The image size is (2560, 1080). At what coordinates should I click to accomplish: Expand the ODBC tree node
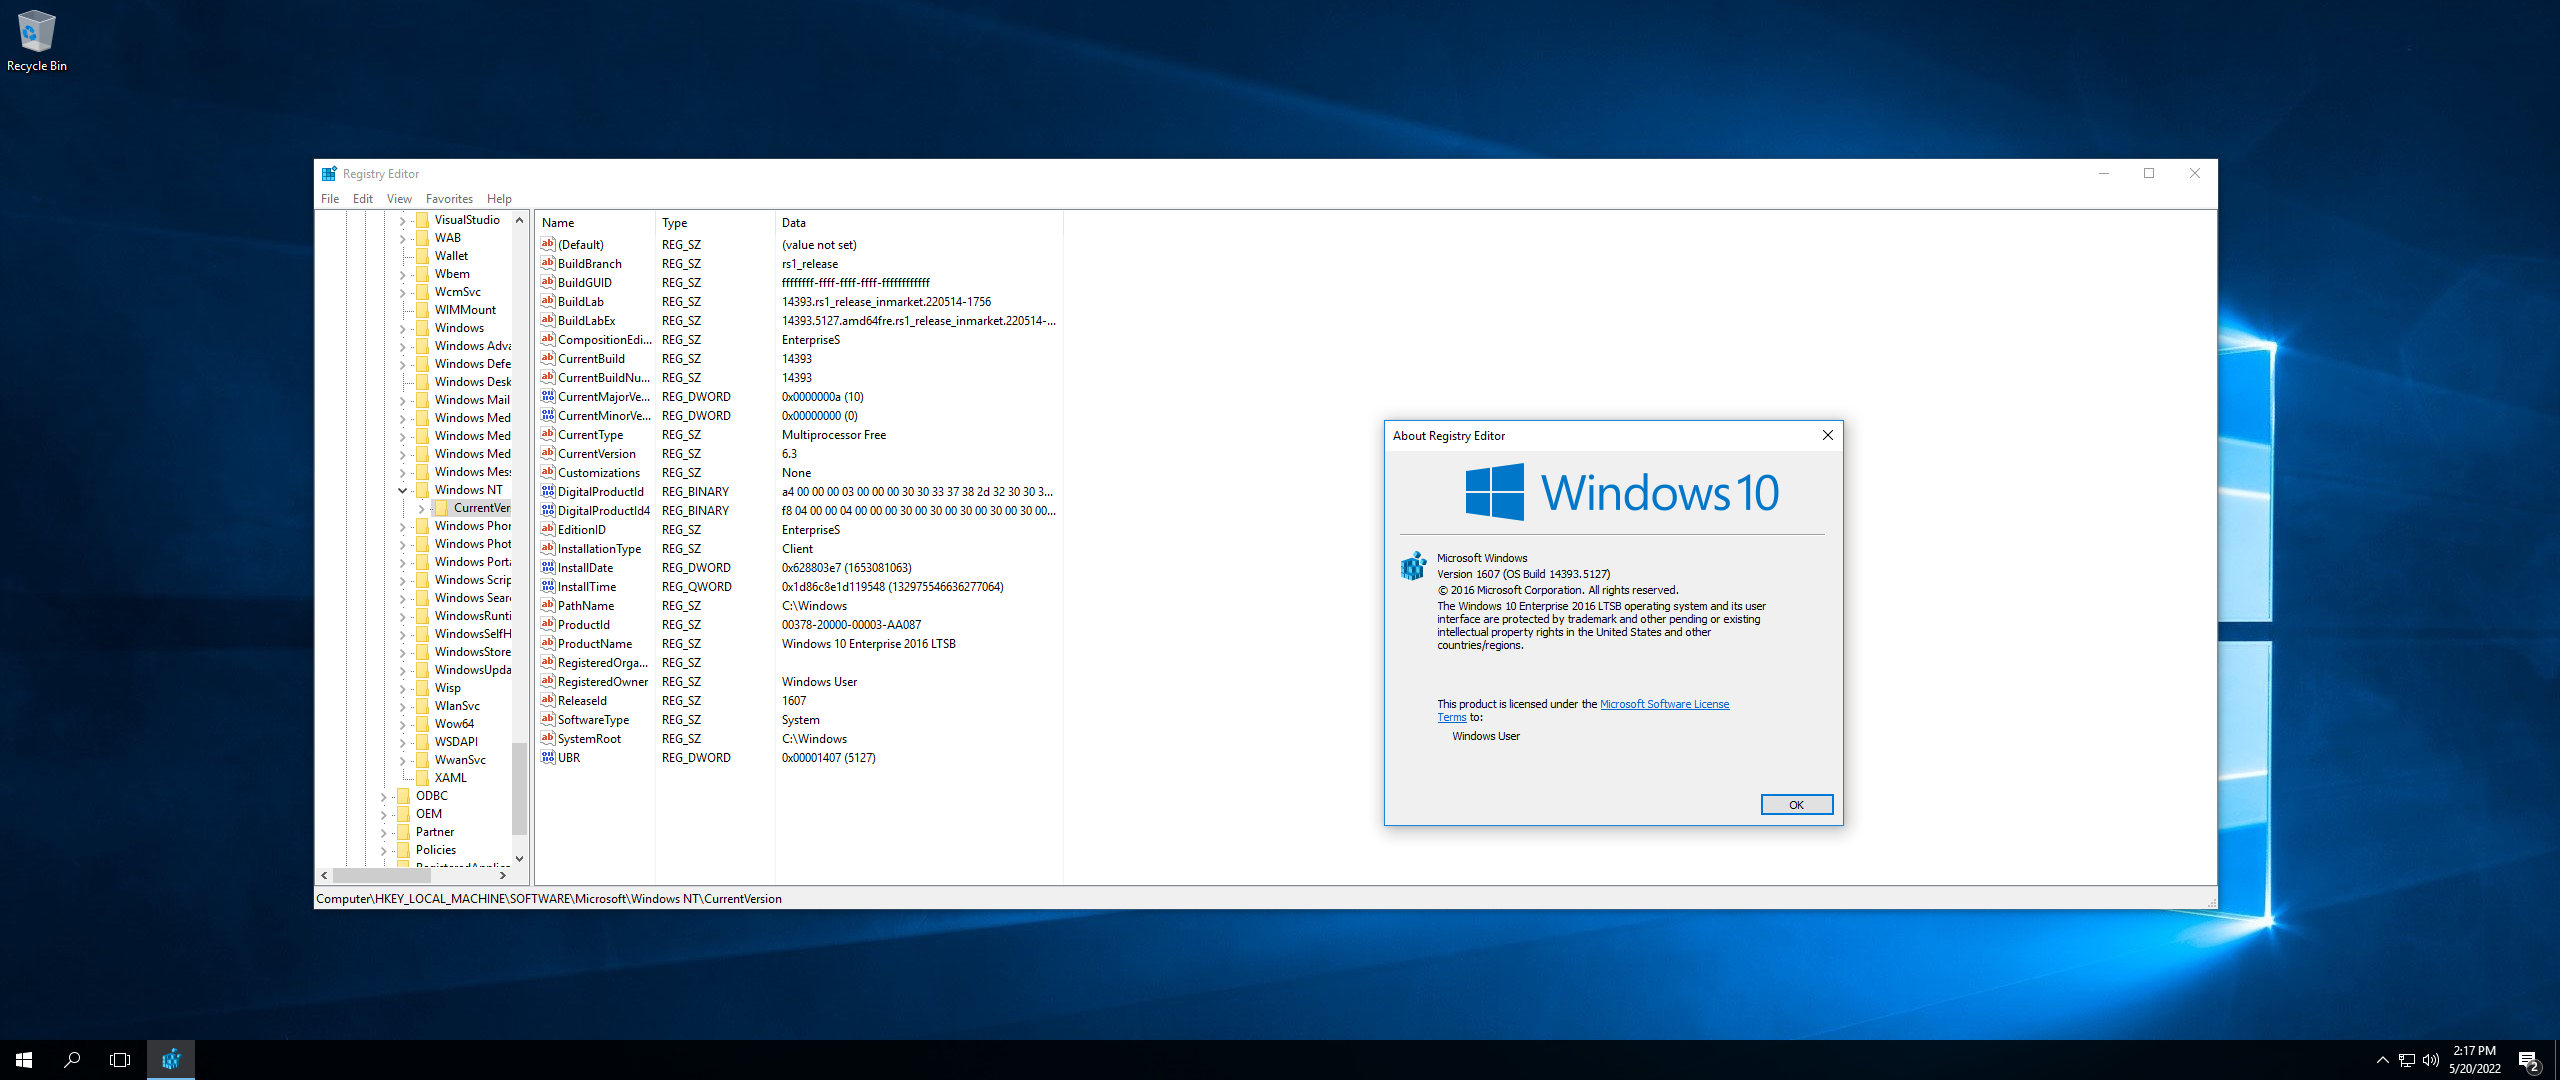pyautogui.click(x=384, y=796)
